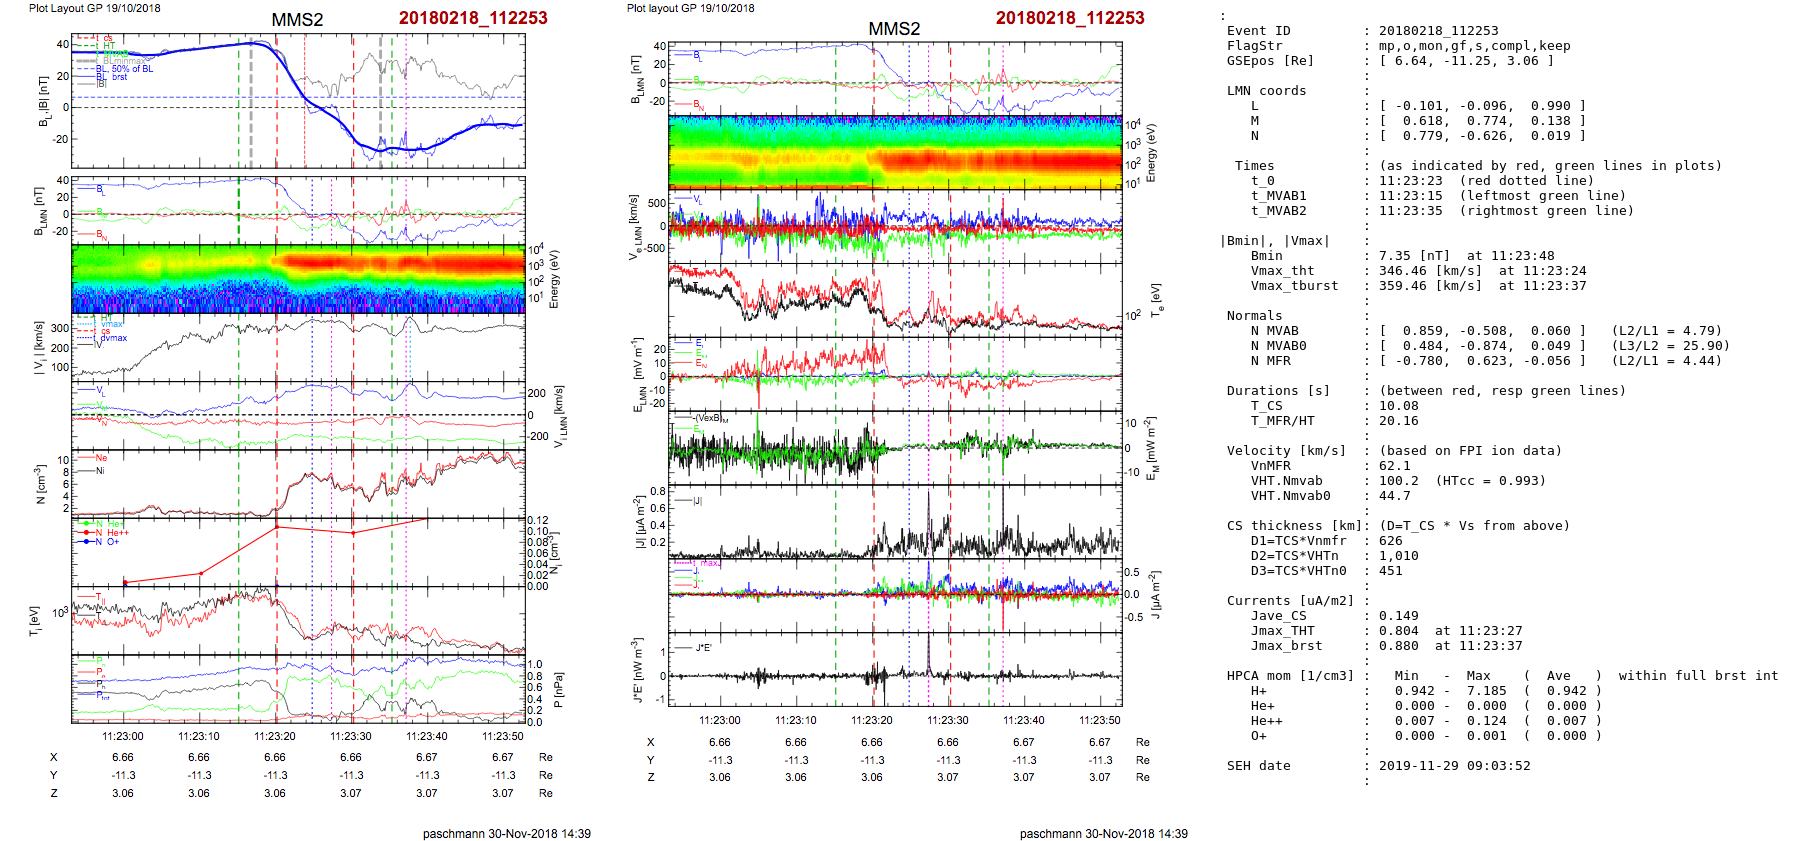
Task: Click the 'O+' row label in HPCA table
Action: (1259, 736)
